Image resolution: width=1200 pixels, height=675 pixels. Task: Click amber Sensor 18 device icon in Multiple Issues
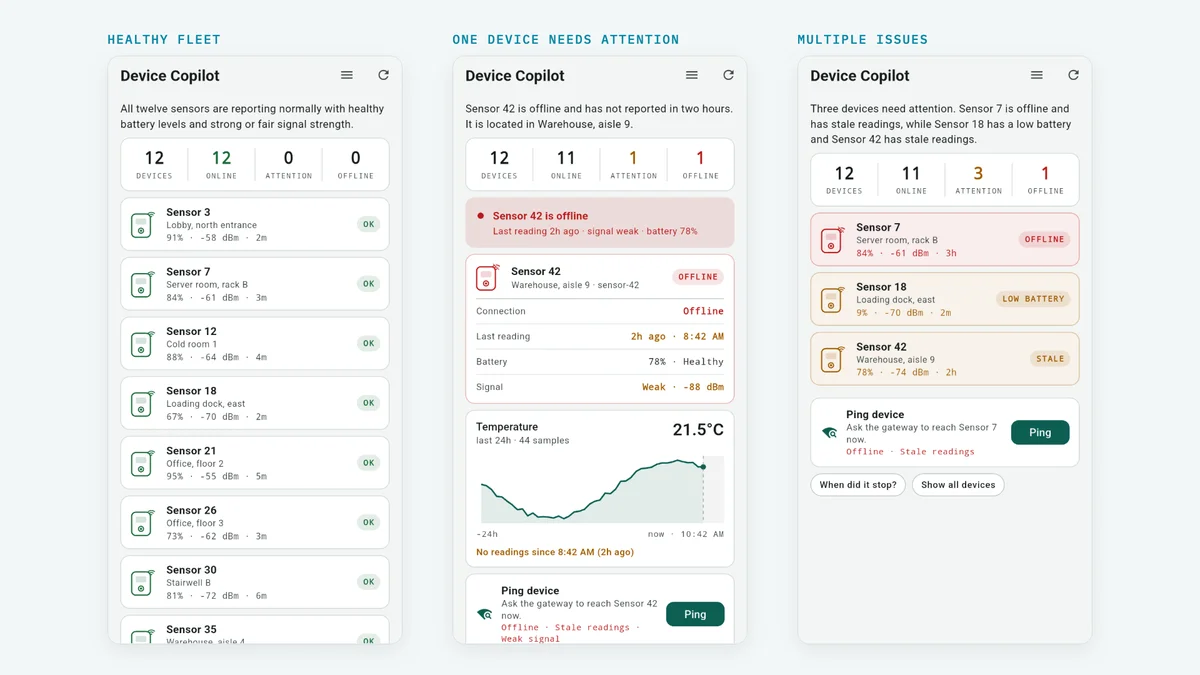point(832,299)
